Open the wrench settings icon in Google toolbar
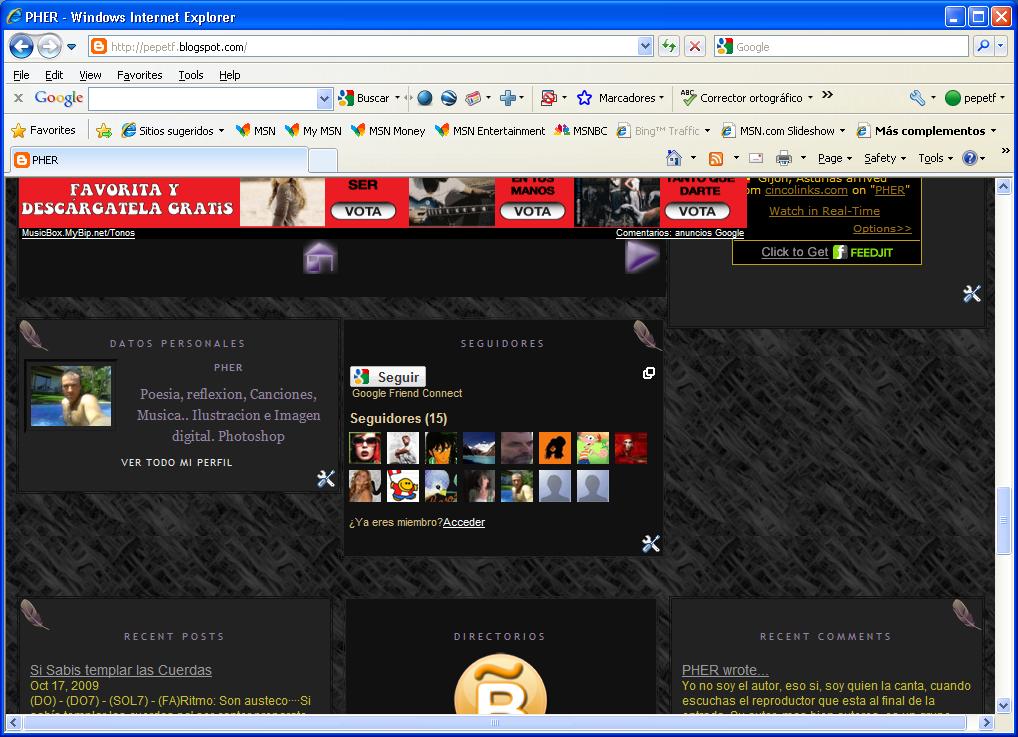The width and height of the screenshot is (1018, 737). click(x=917, y=98)
